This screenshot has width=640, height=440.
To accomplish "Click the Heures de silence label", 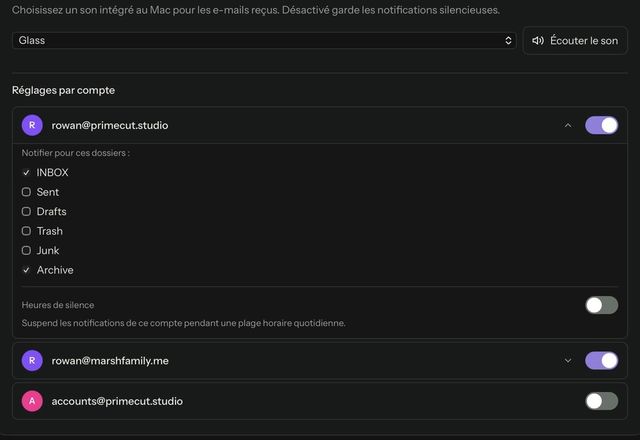I will coord(58,305).
